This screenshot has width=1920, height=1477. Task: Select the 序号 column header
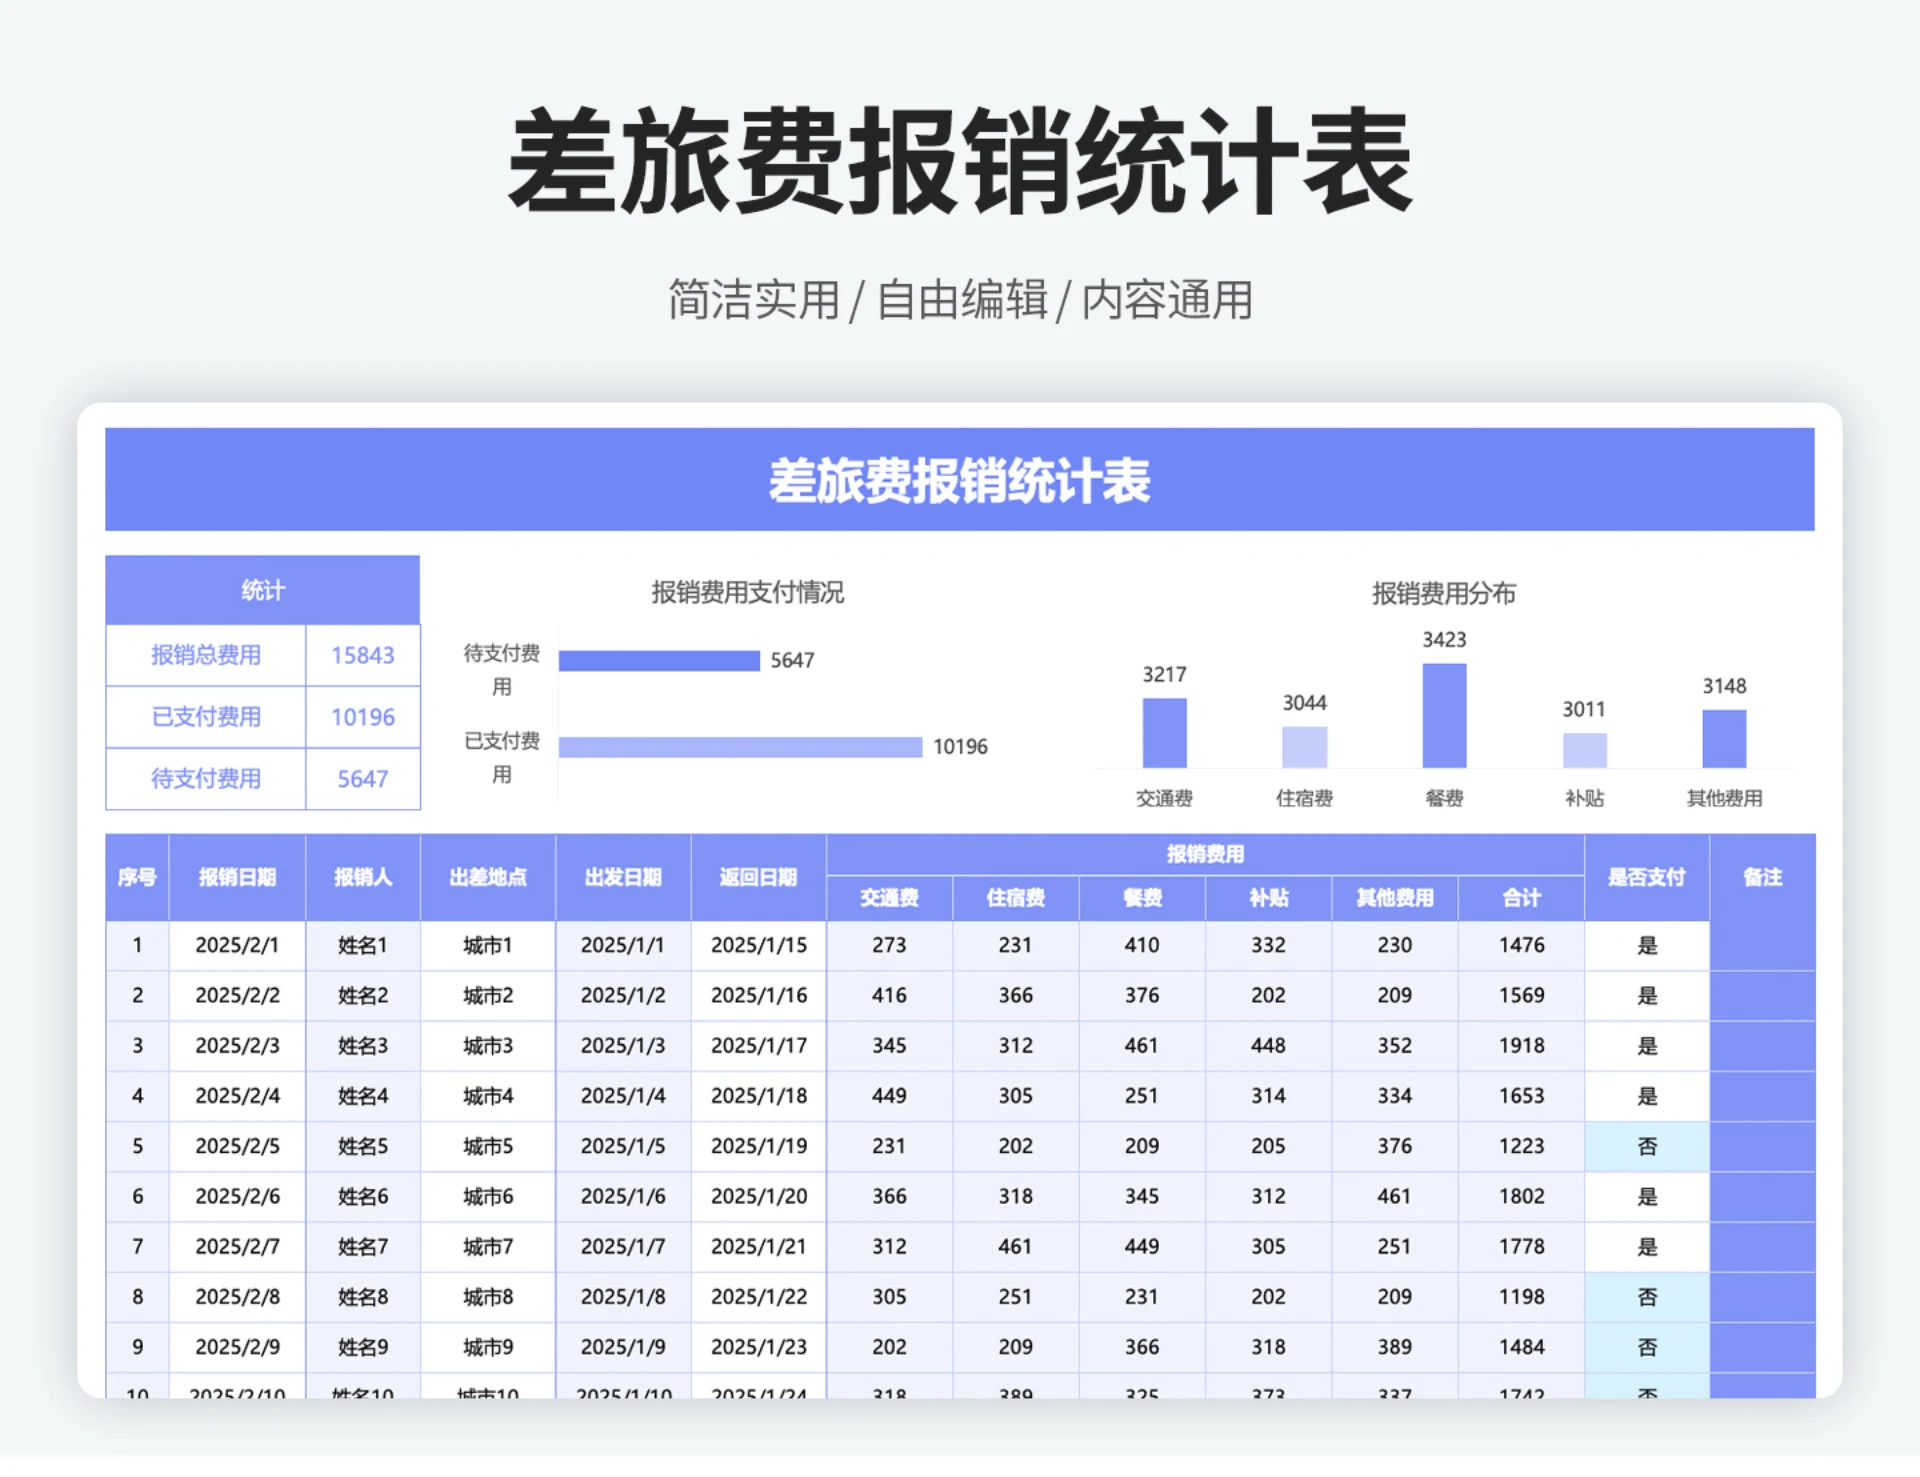pyautogui.click(x=137, y=877)
